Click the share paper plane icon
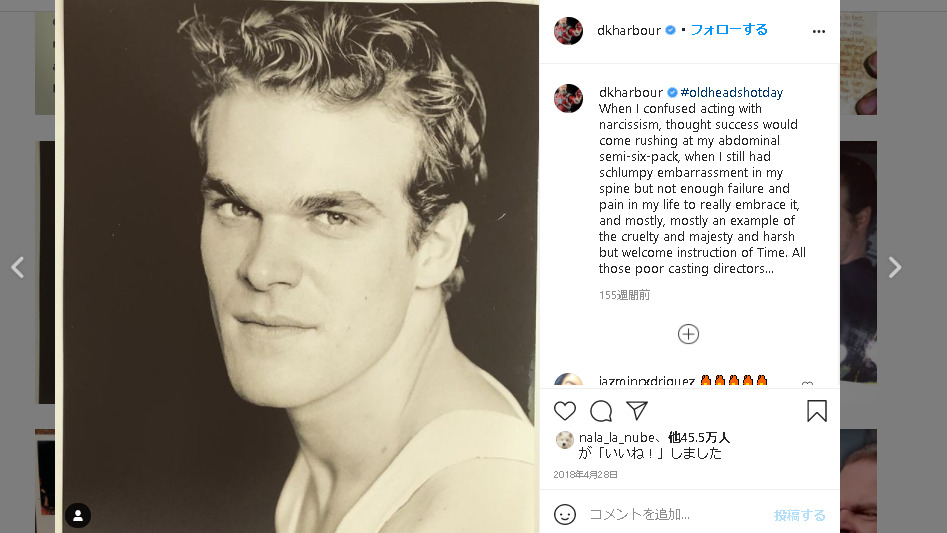The width and height of the screenshot is (947, 533). tap(637, 411)
